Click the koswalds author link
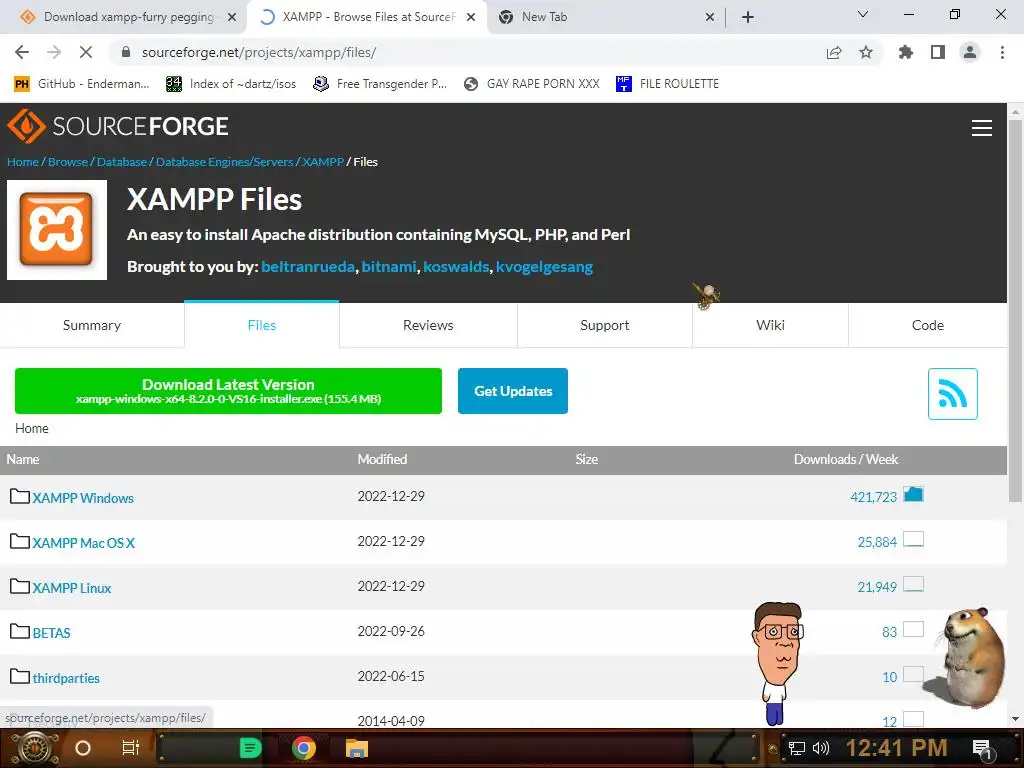Screen dimensions: 1024x768 pos(456,266)
